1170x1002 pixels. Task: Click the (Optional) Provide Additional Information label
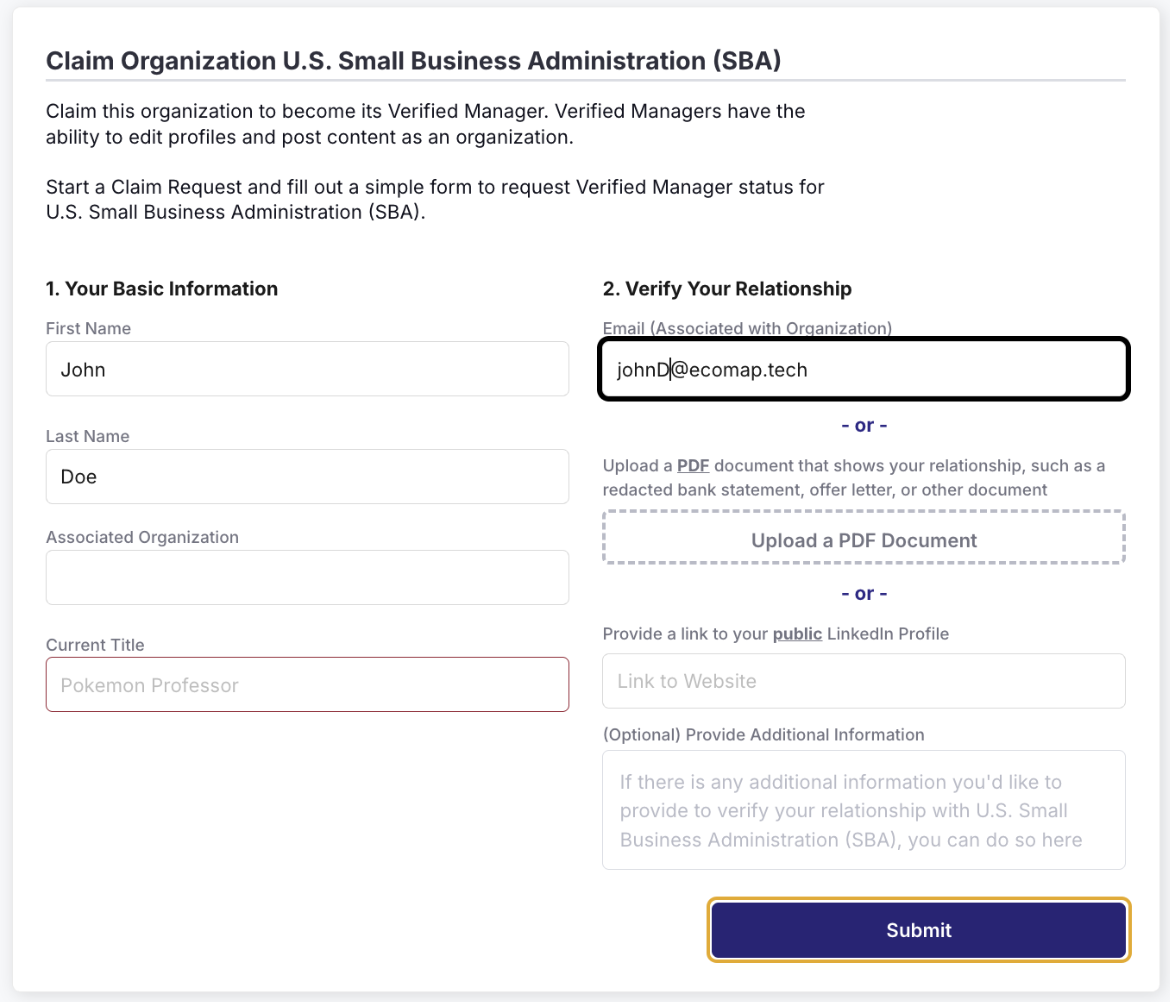763,735
